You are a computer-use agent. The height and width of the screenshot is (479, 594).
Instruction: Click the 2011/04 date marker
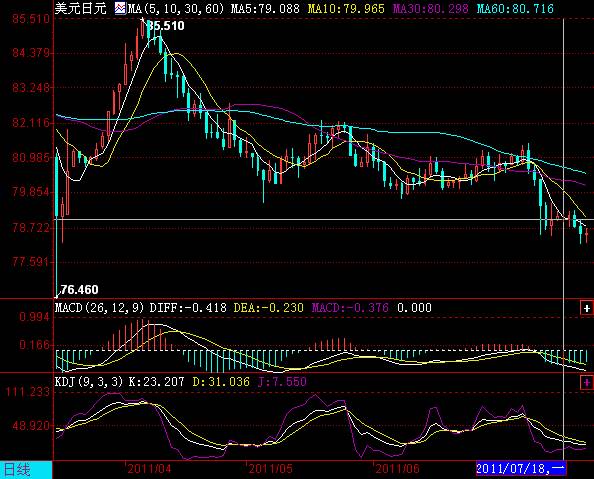pyautogui.click(x=149, y=469)
